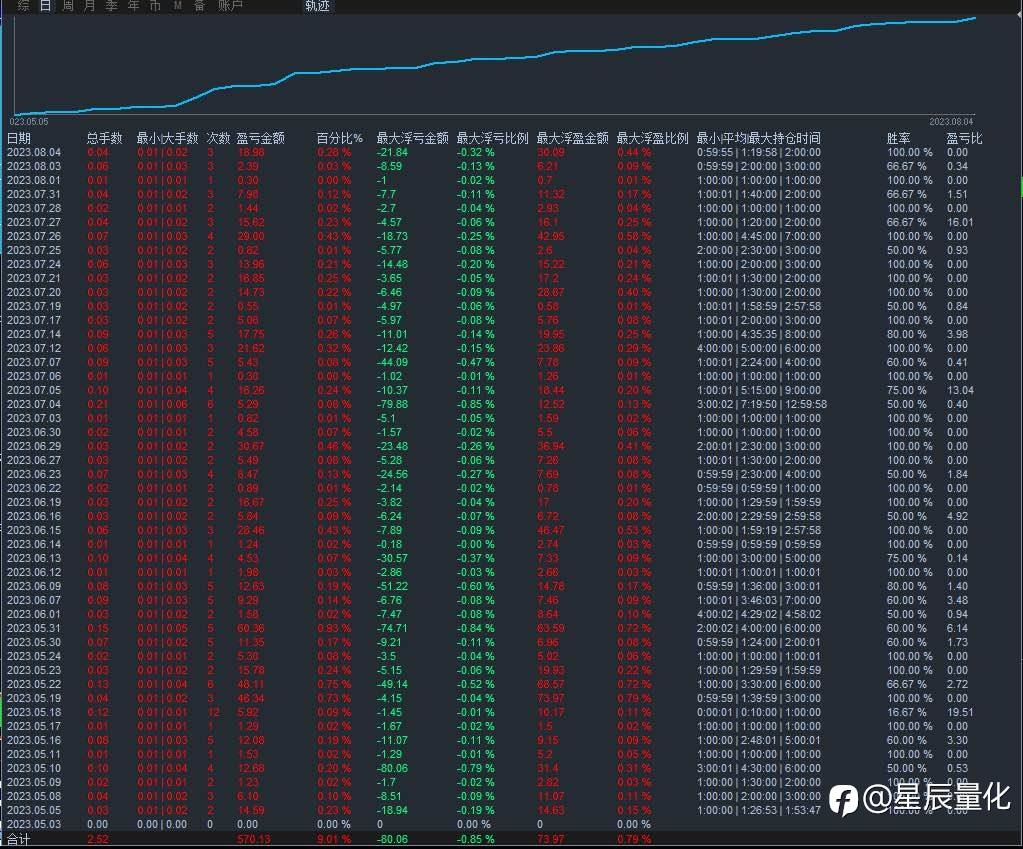Sort by the 百分比% column header
Image resolution: width=1023 pixels, height=849 pixels.
click(339, 138)
